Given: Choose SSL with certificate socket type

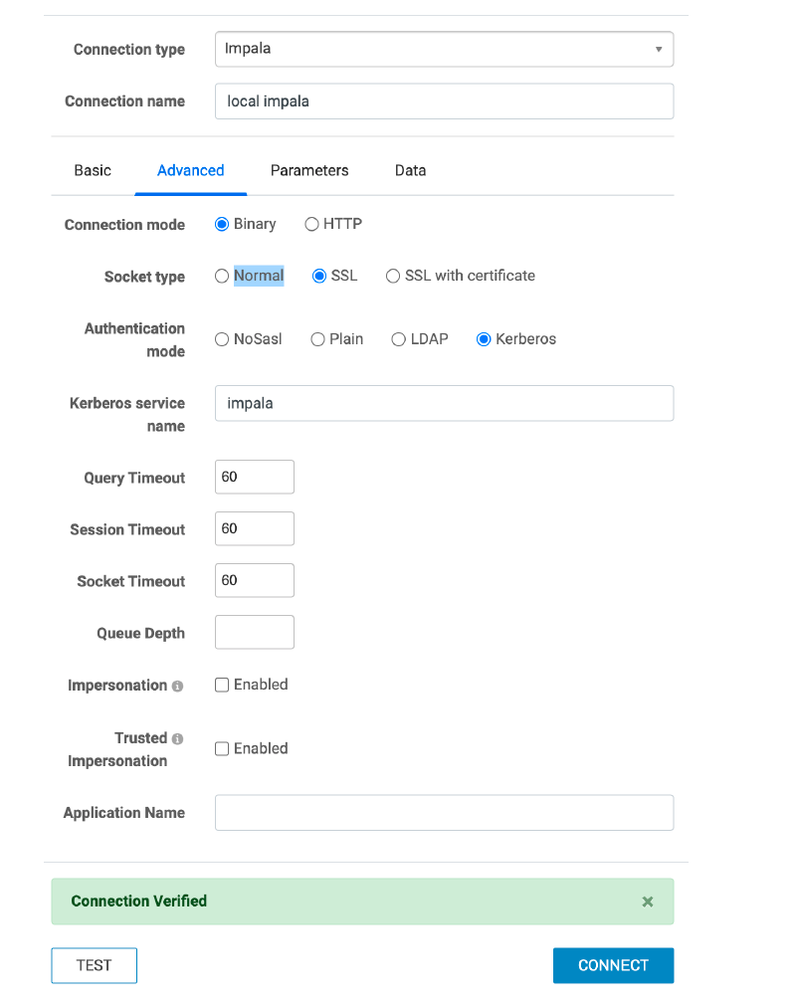Looking at the screenshot, I should pyautogui.click(x=393, y=276).
